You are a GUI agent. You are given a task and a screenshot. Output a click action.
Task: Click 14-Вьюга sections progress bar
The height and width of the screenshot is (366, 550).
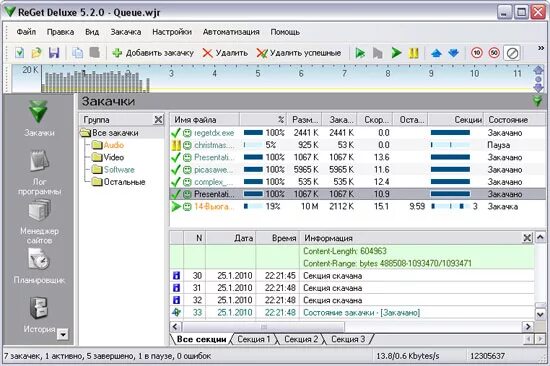(450, 206)
